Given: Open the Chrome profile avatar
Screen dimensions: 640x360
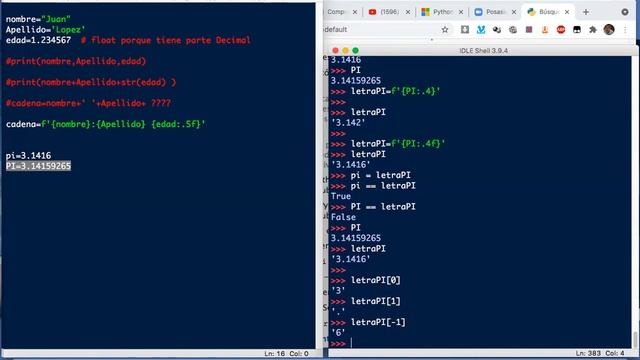Looking at the screenshot, I should [609, 29].
